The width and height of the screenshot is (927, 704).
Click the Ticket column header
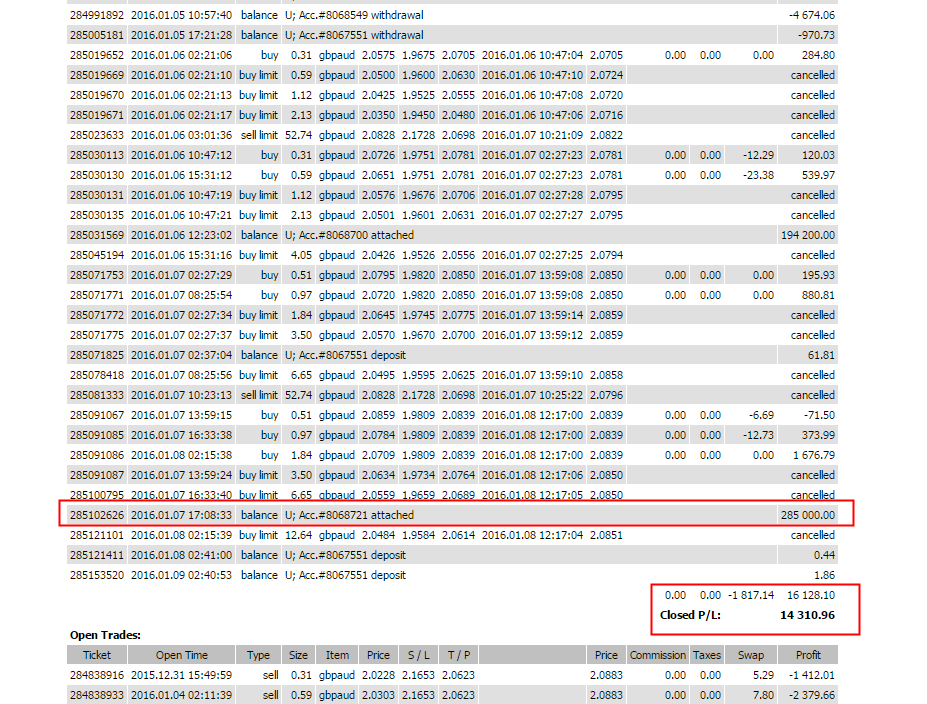tap(97, 656)
